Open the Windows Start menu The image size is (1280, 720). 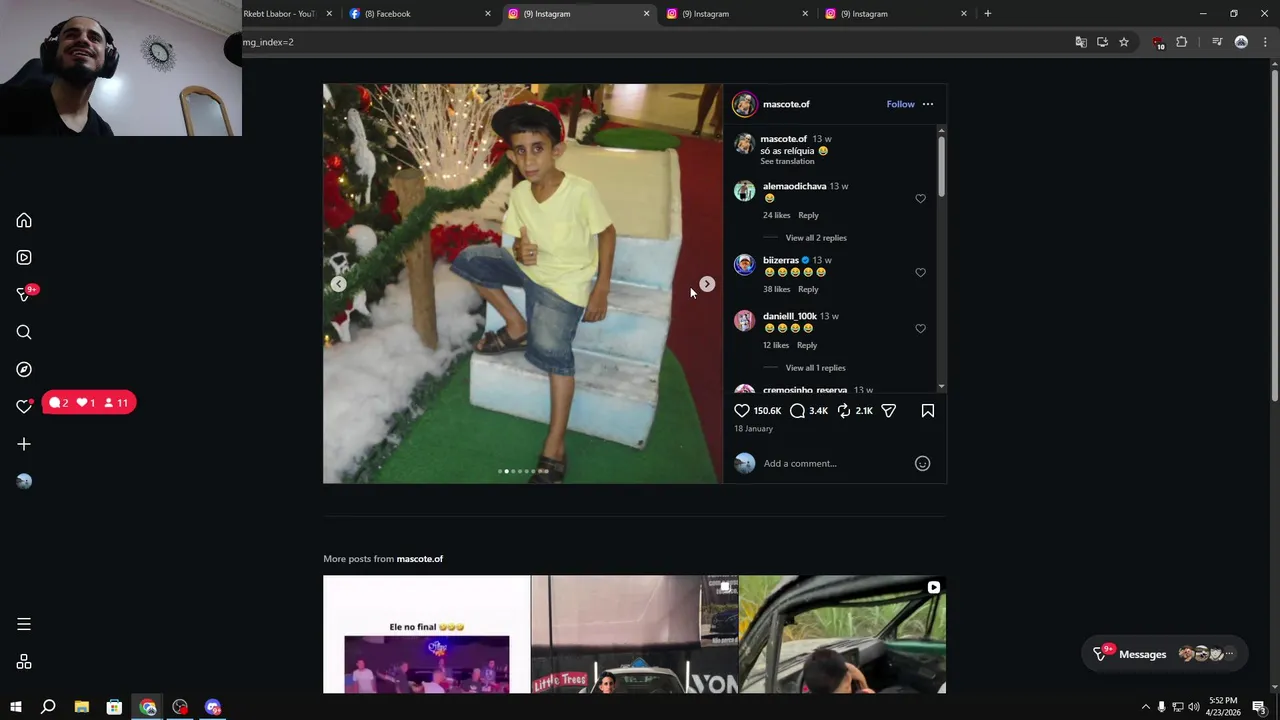tap(15, 707)
